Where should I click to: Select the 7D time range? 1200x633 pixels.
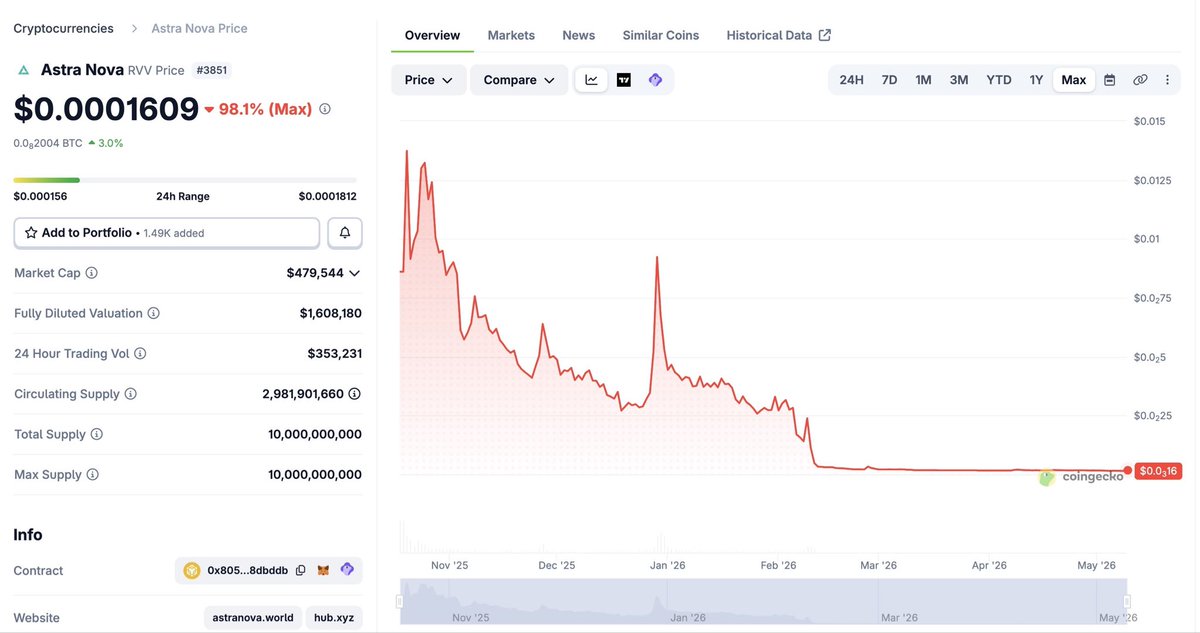click(889, 80)
